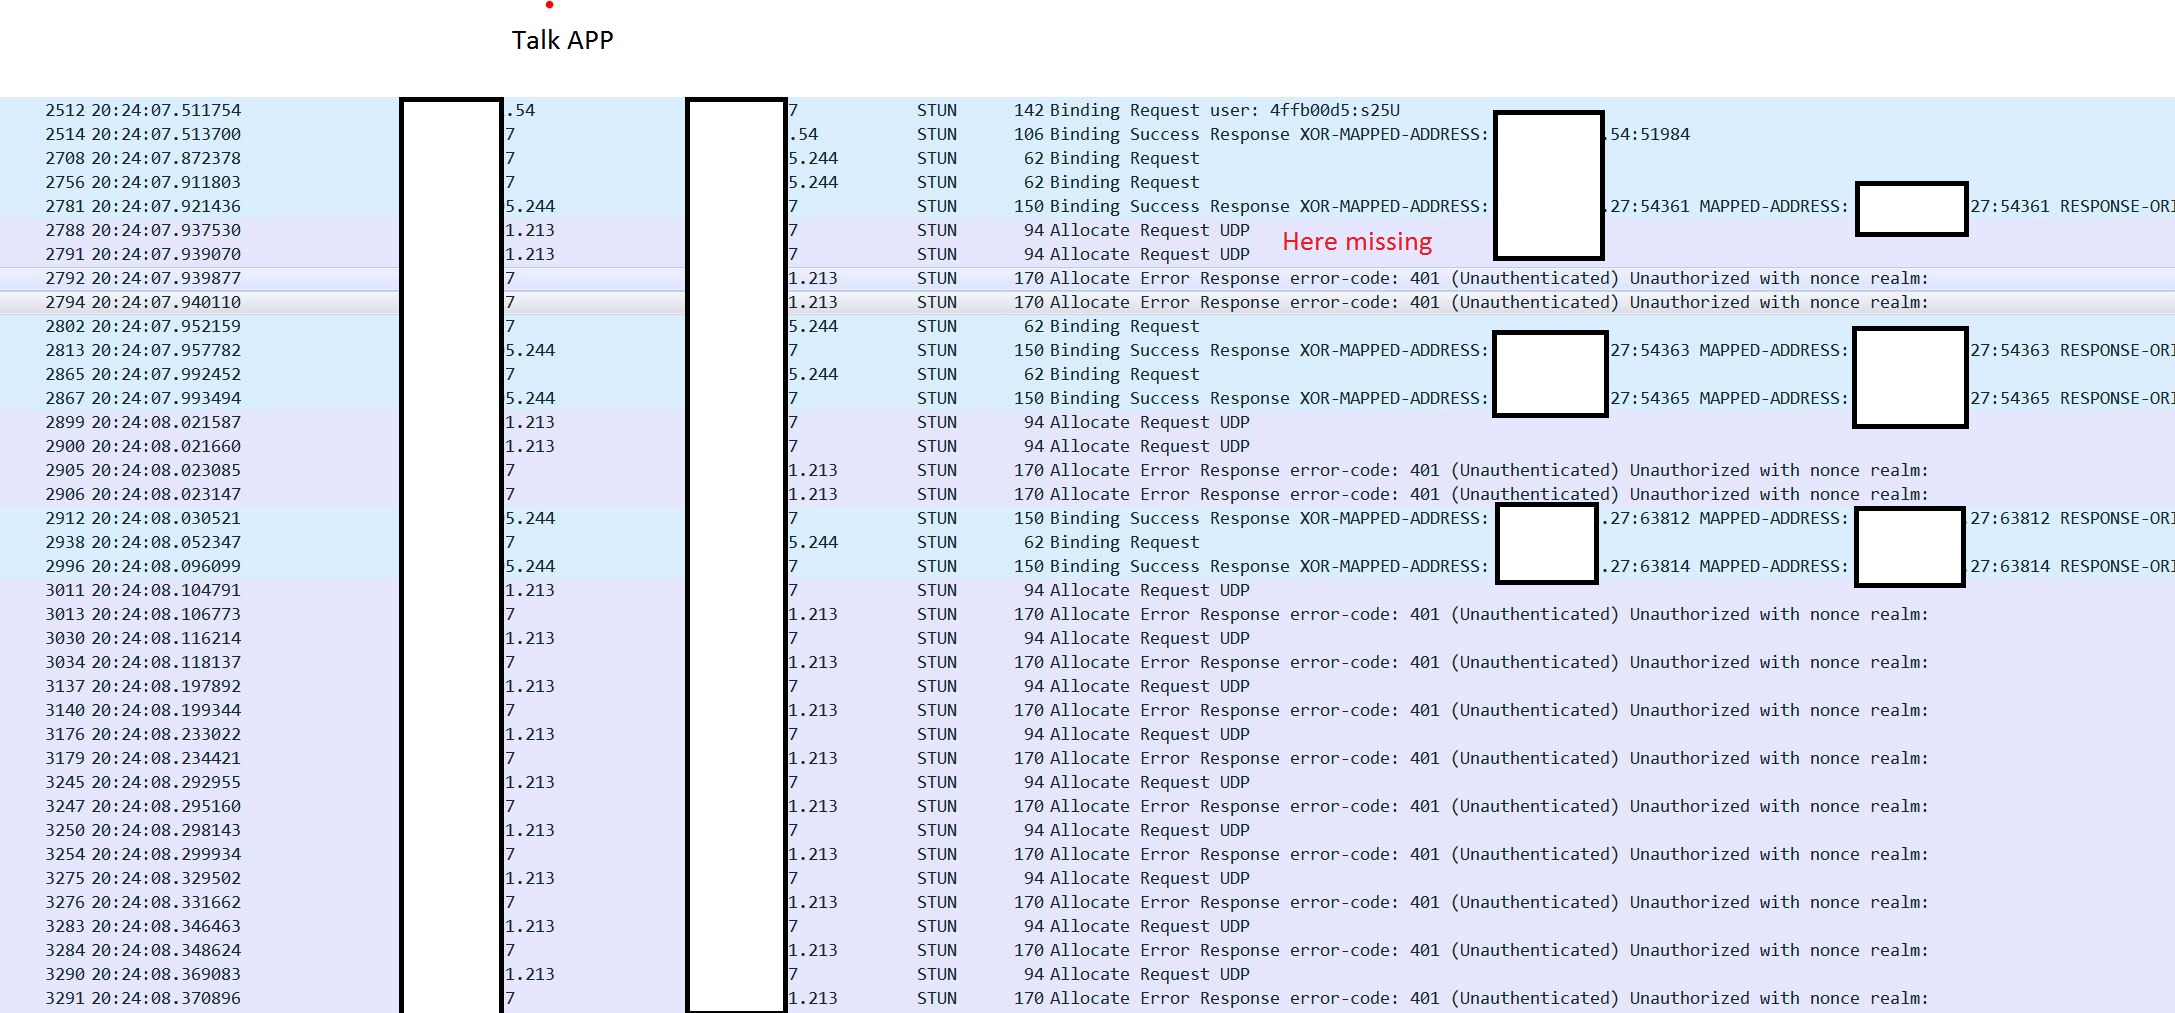This screenshot has height=1013, width=2175.
Task: Highlight packet 3176 Allocate Request row
Action: (1087, 734)
